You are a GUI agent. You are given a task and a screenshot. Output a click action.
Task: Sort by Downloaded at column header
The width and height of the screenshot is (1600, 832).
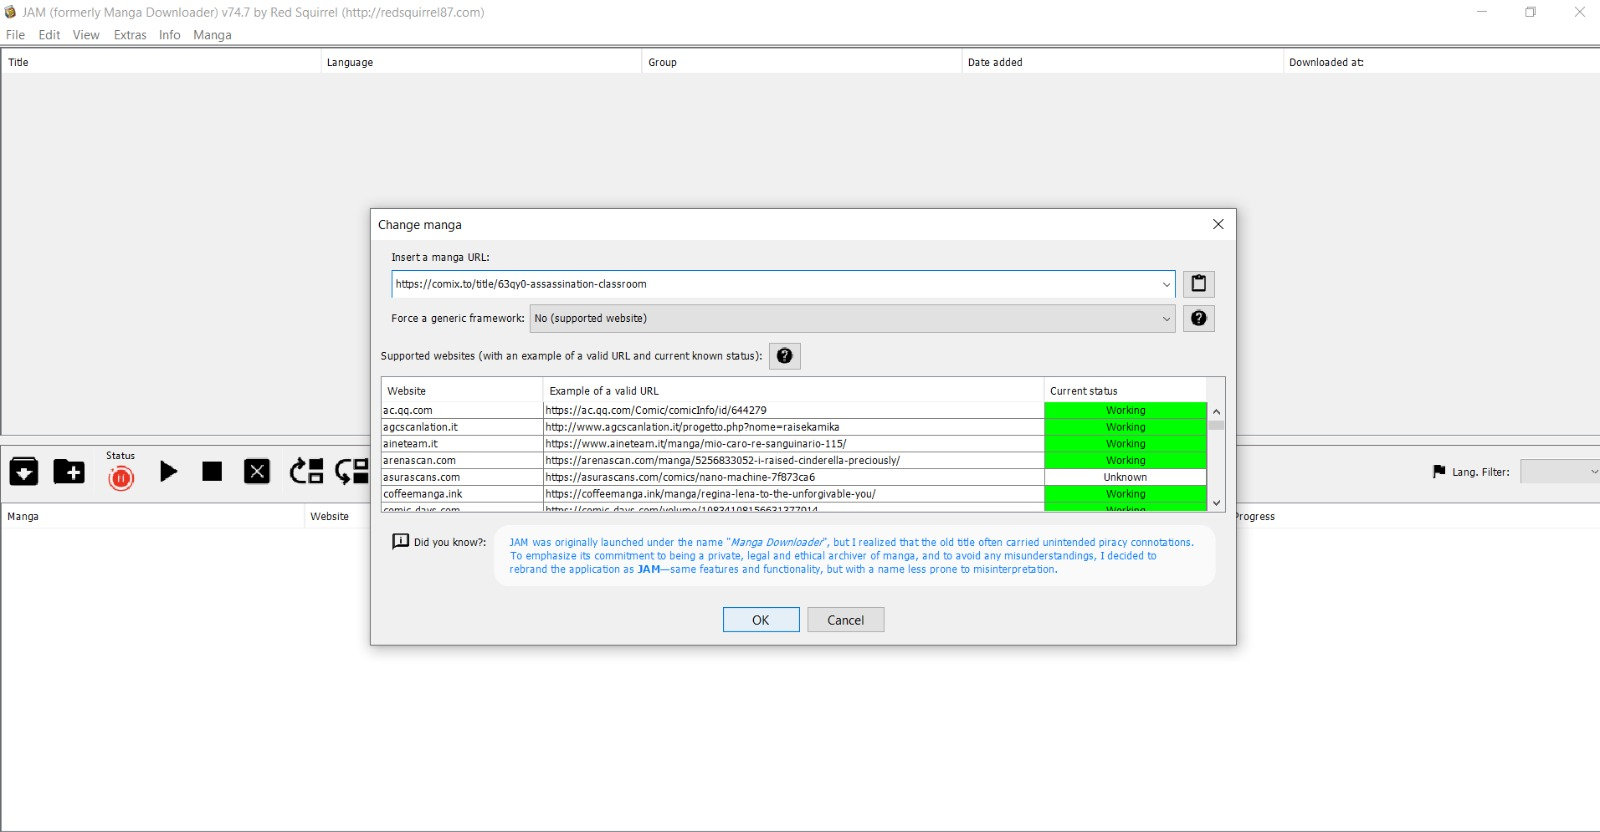click(x=1441, y=62)
